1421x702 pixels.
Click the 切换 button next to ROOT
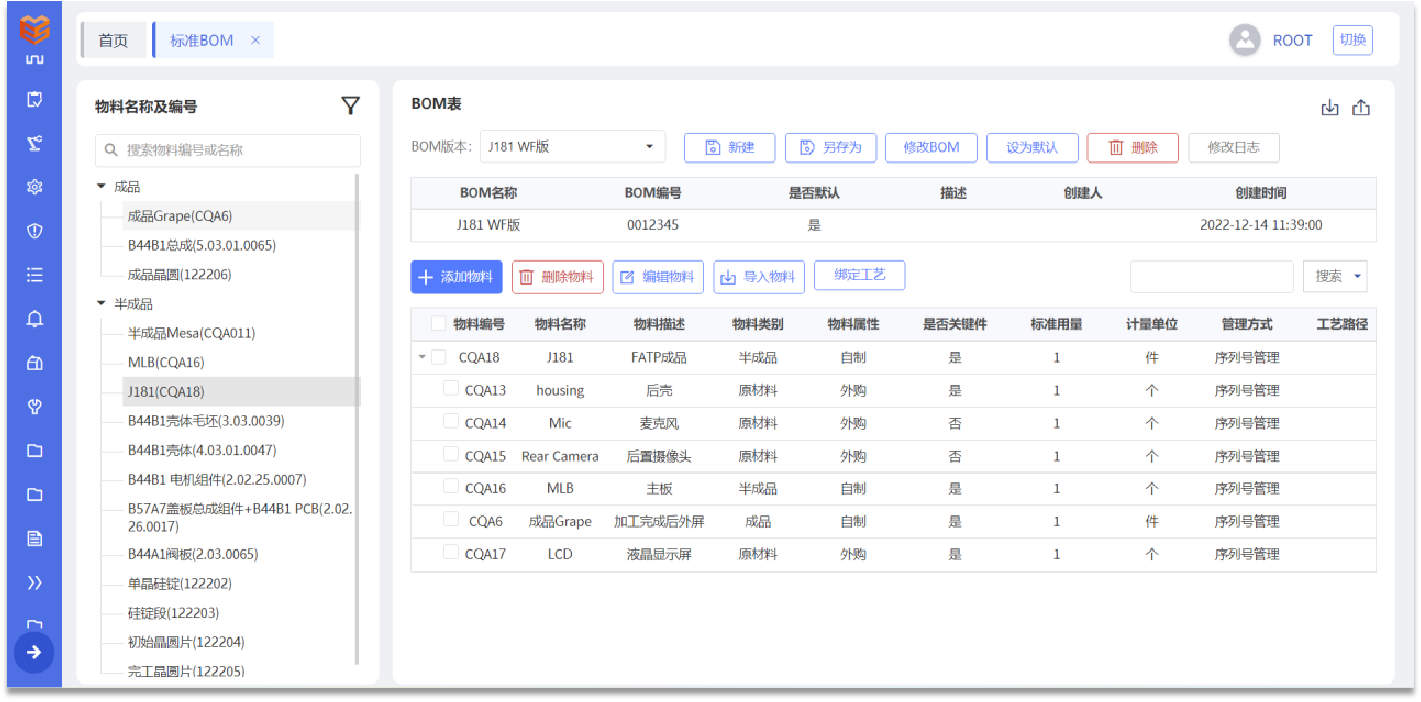point(1353,40)
